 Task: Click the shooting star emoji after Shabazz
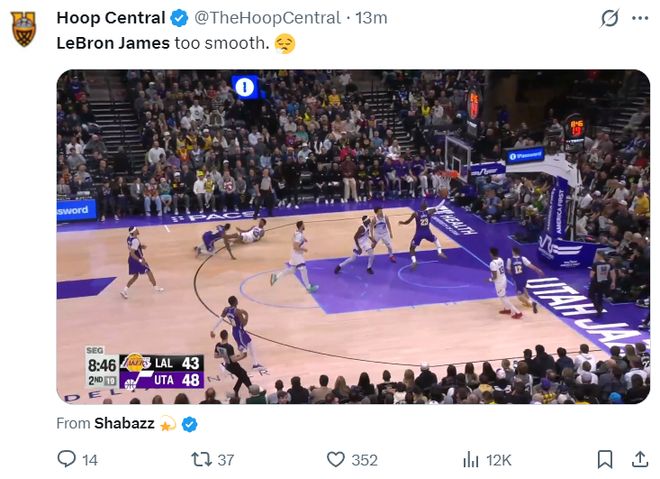click(168, 424)
